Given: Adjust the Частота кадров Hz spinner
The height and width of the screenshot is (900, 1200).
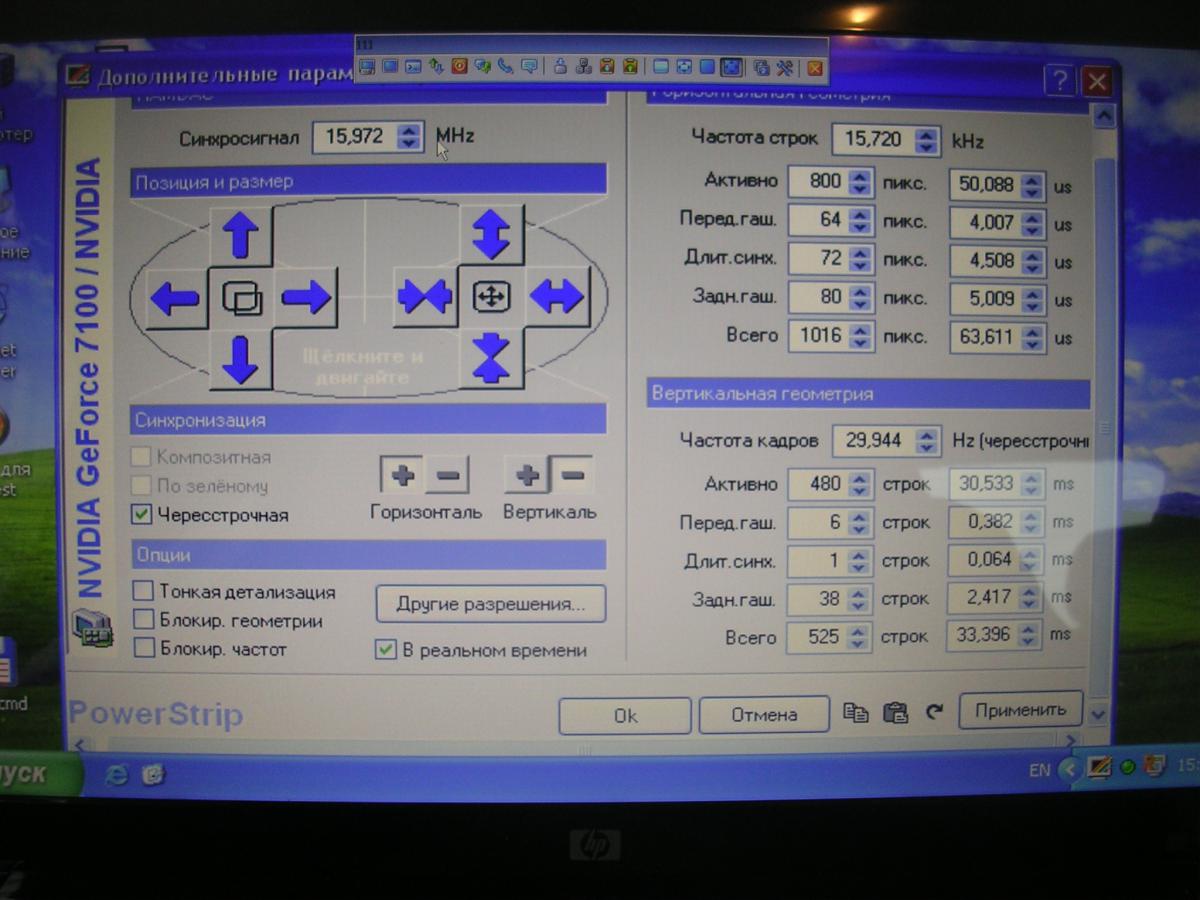Looking at the screenshot, I should [x=927, y=441].
